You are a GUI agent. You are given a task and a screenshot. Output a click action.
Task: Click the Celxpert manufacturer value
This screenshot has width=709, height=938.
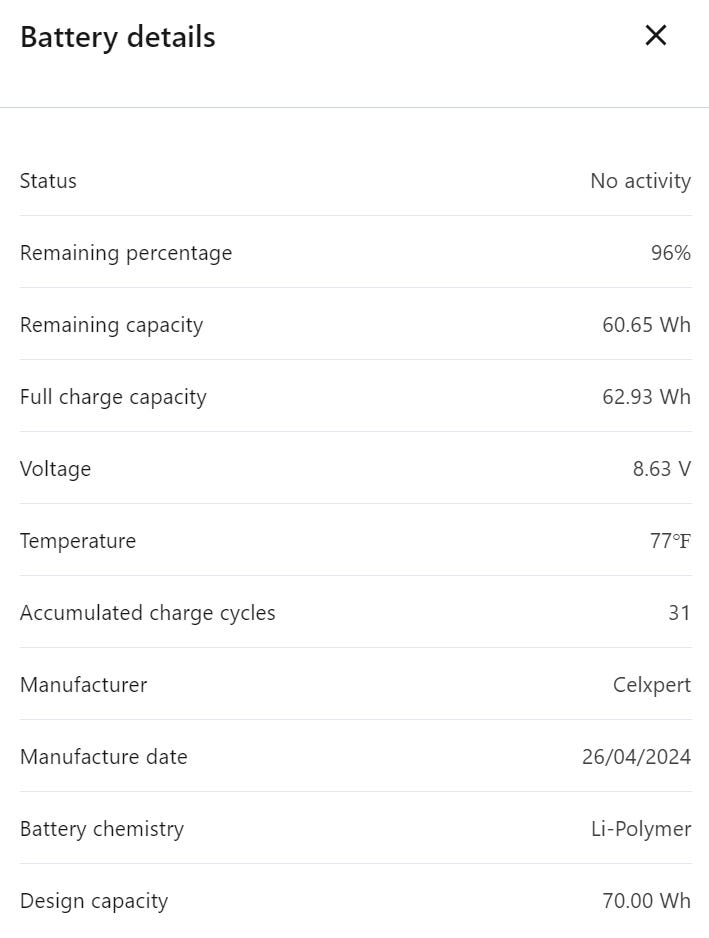[x=651, y=685]
